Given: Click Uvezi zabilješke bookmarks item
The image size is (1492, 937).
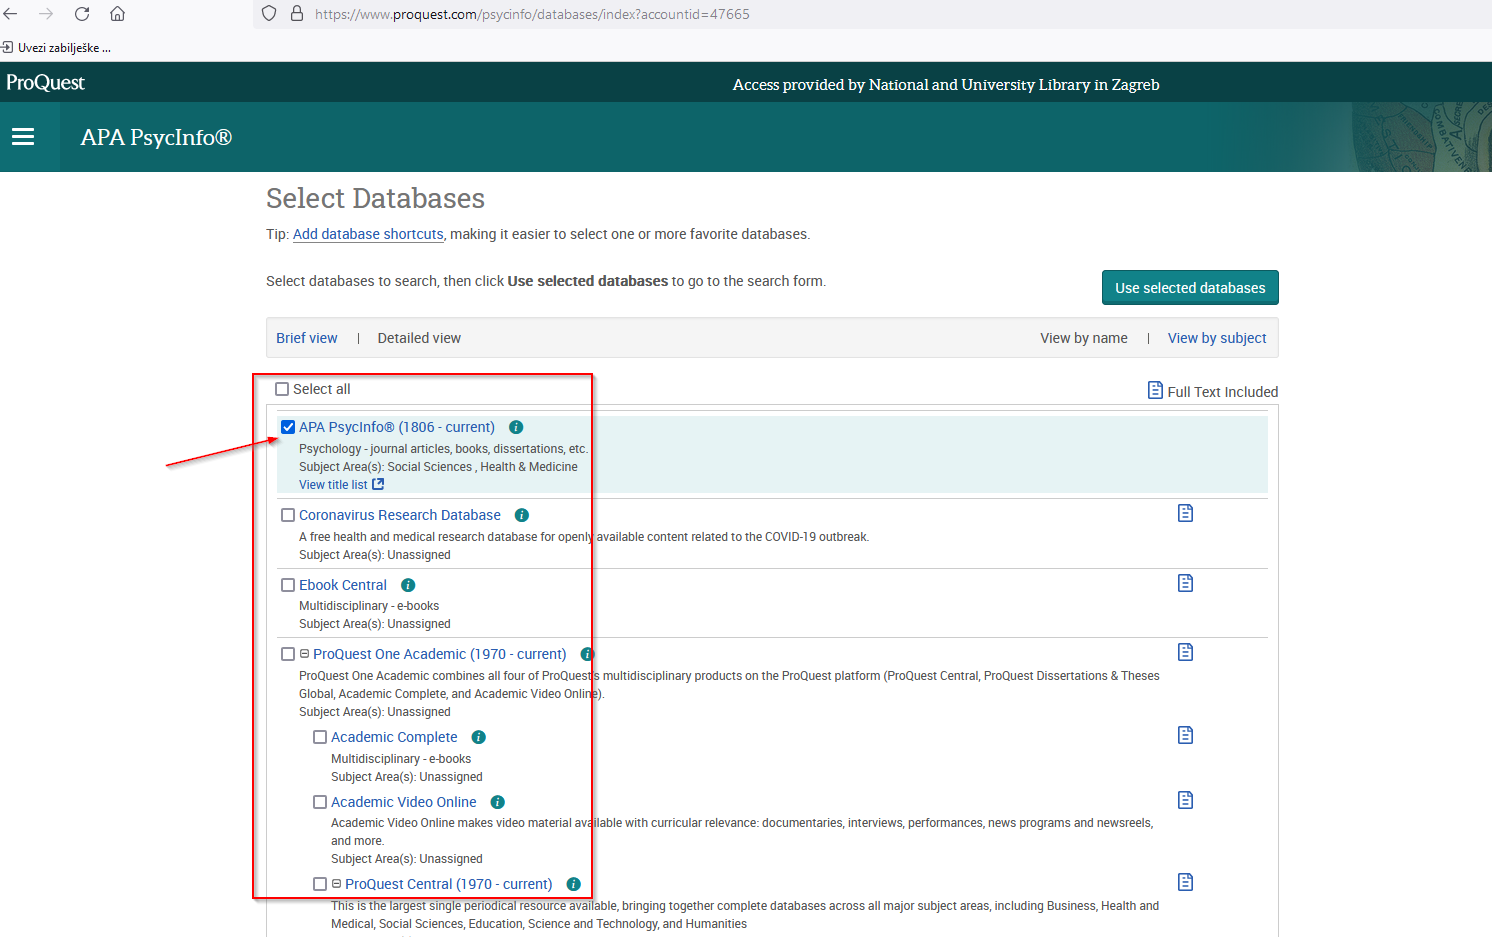Looking at the screenshot, I should coord(56,47).
